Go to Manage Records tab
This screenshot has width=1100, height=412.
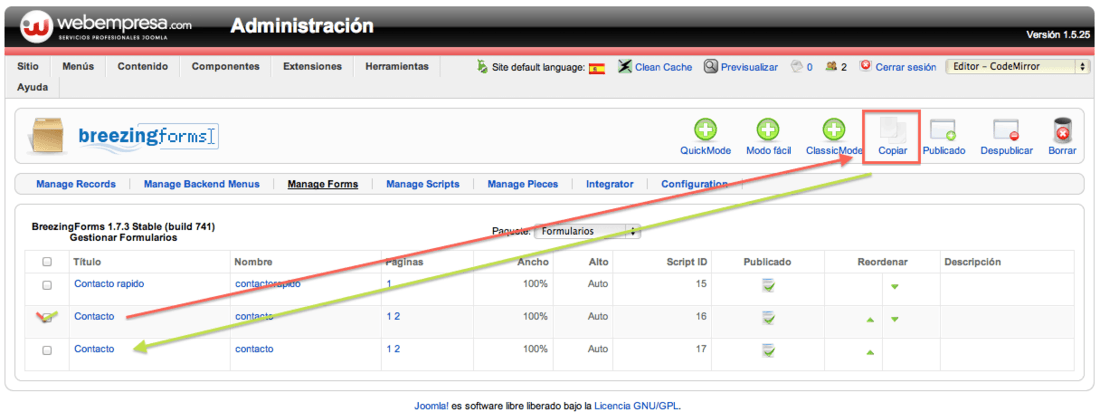pos(75,184)
